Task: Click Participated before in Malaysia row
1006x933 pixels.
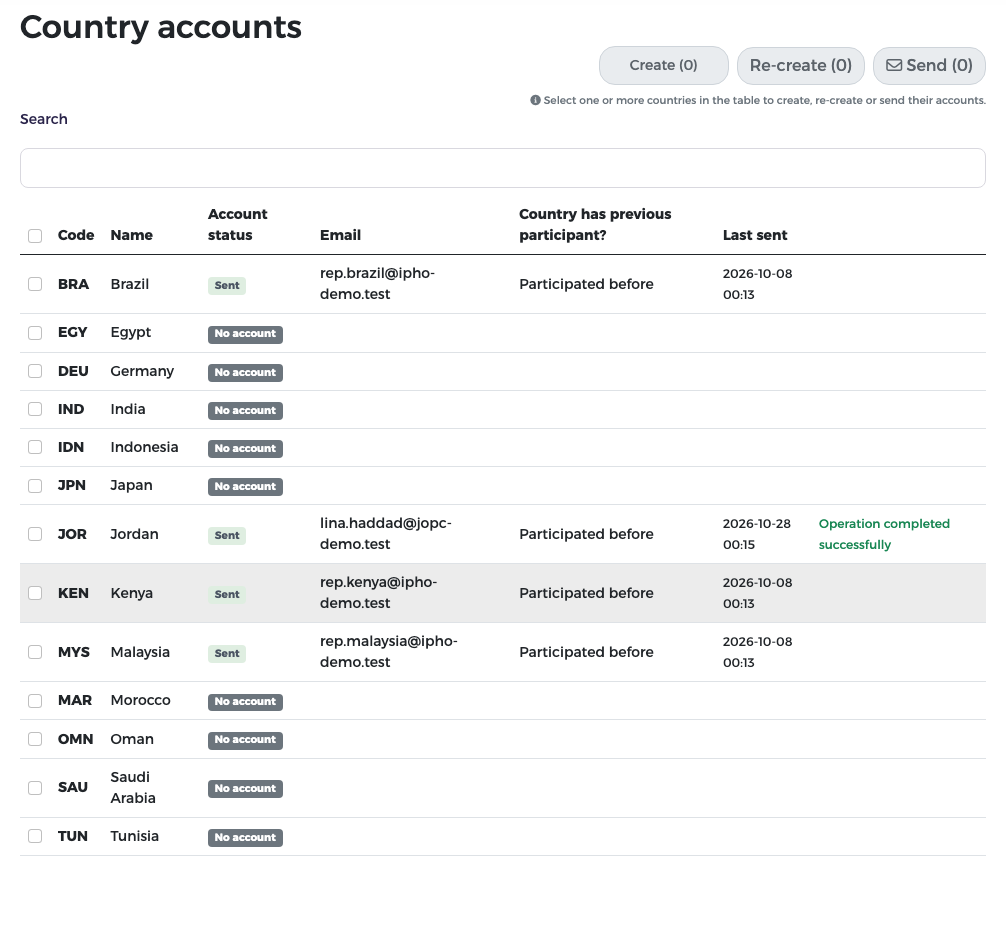Action: click(x=586, y=653)
